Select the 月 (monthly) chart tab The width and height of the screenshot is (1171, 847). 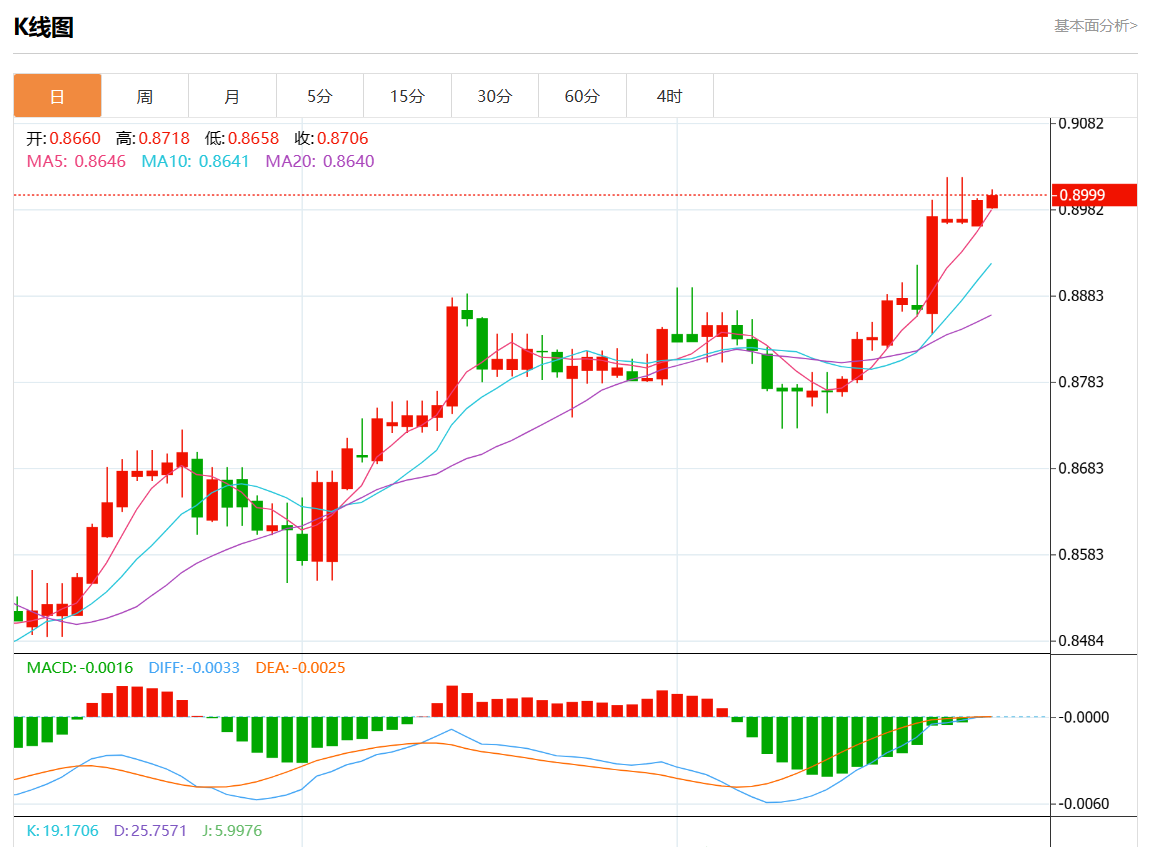(x=232, y=96)
